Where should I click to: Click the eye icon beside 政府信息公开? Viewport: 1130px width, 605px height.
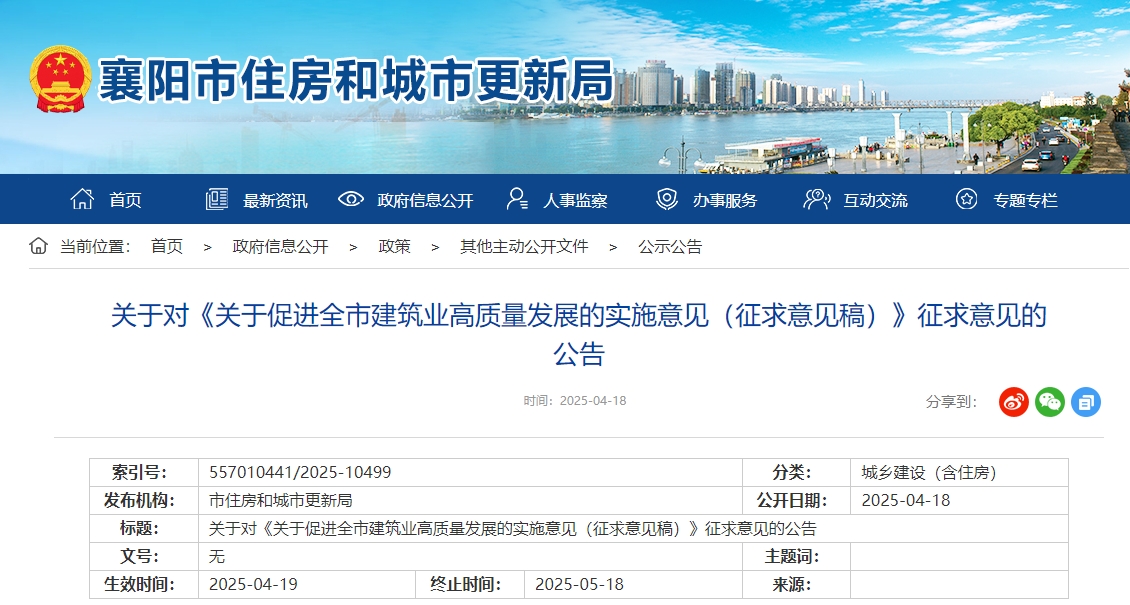point(351,199)
